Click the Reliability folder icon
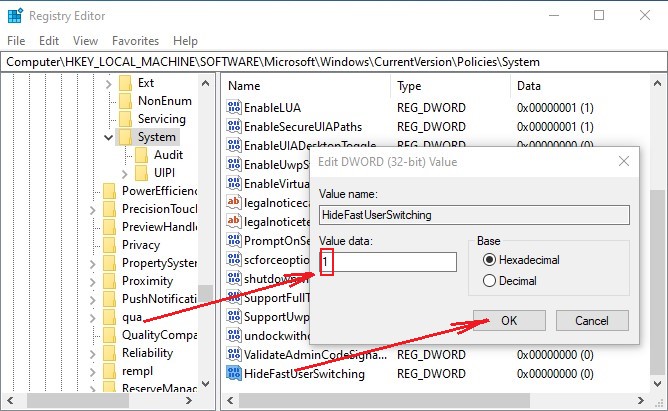668x411 pixels. pyautogui.click(x=109, y=353)
